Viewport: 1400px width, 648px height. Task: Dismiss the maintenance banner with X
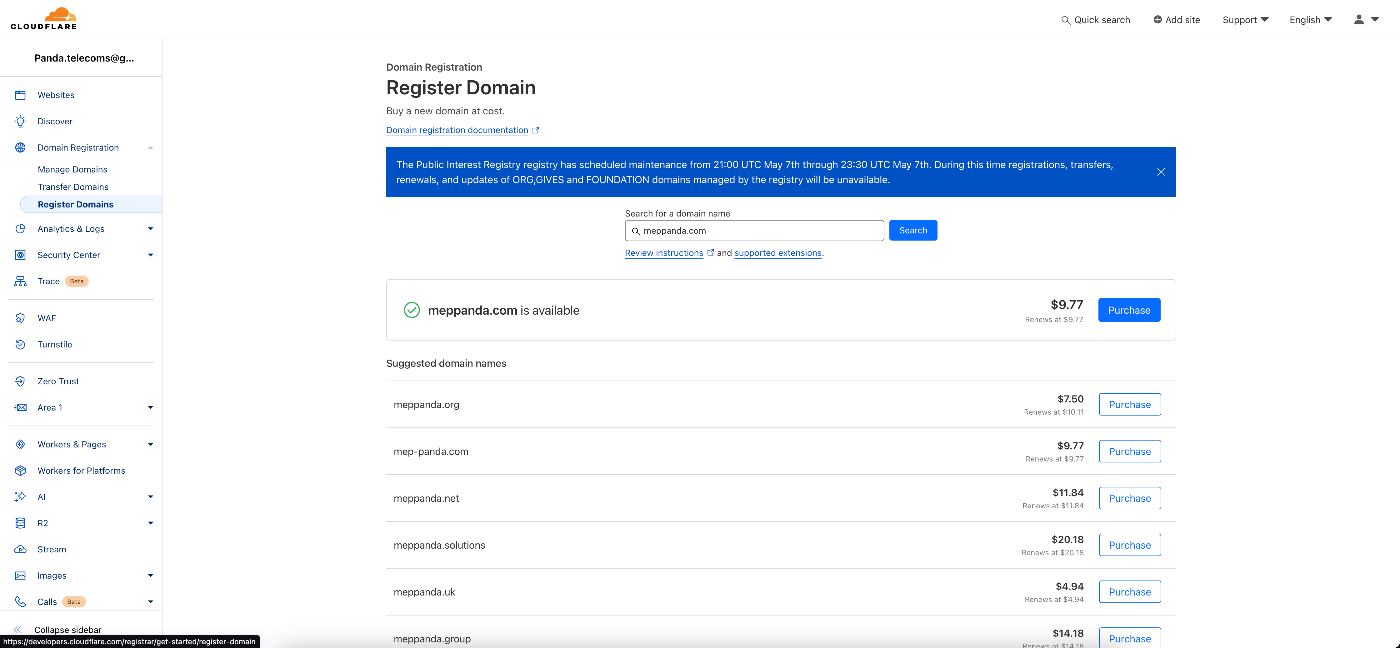coord(1161,172)
